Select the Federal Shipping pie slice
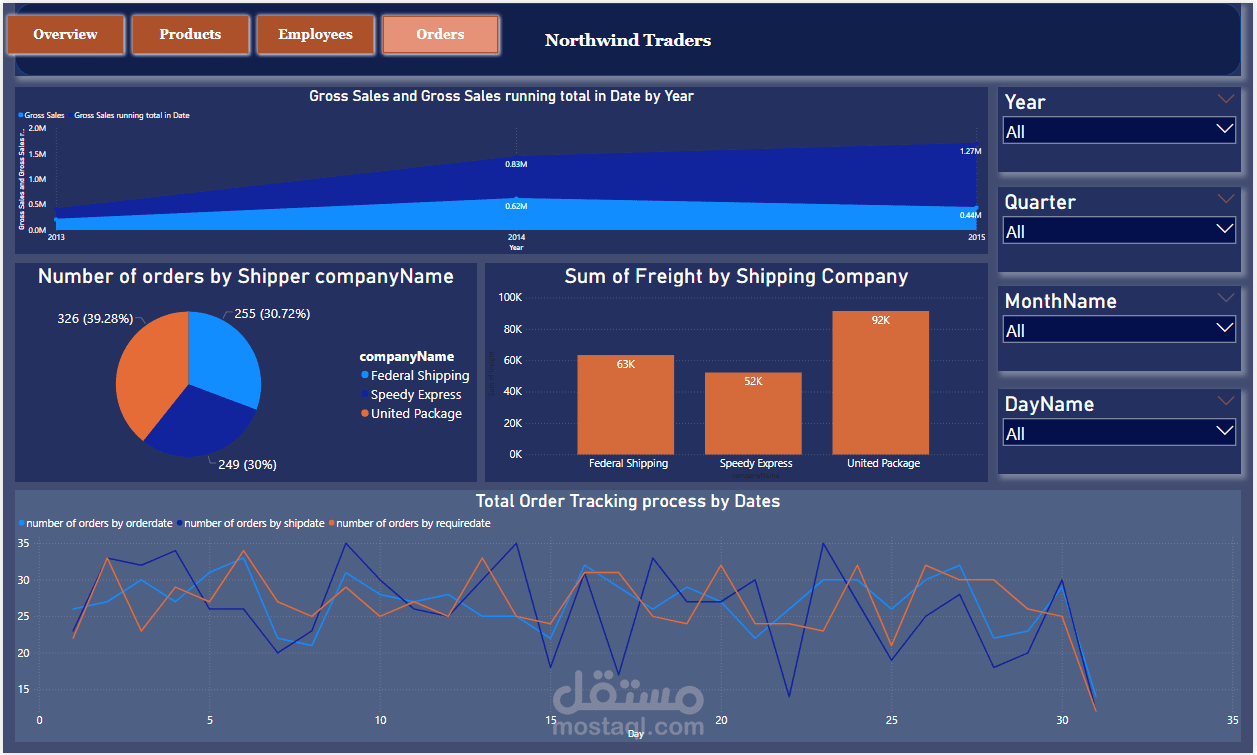The image size is (1257, 755). click(225, 360)
